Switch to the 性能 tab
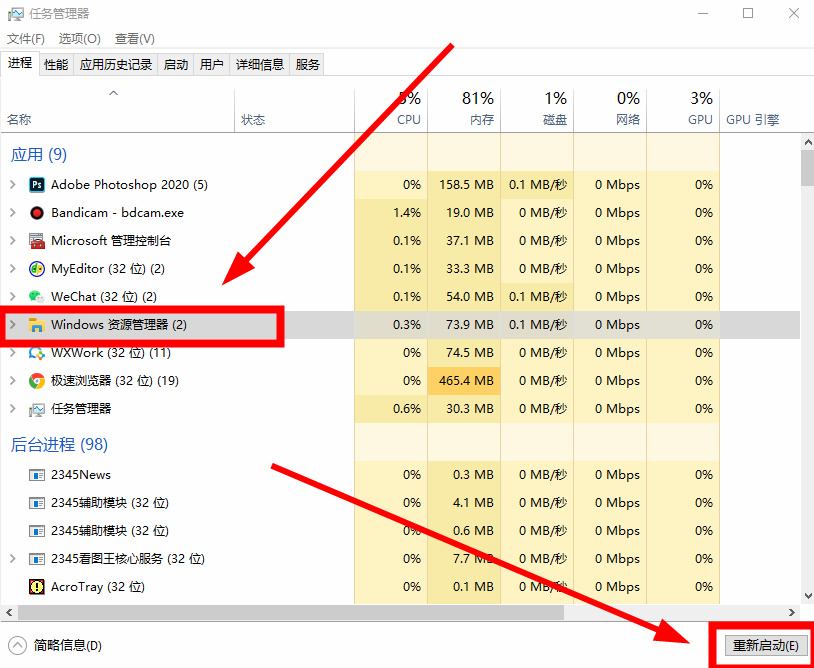Screen dimensions: 814x668 click(x=56, y=63)
